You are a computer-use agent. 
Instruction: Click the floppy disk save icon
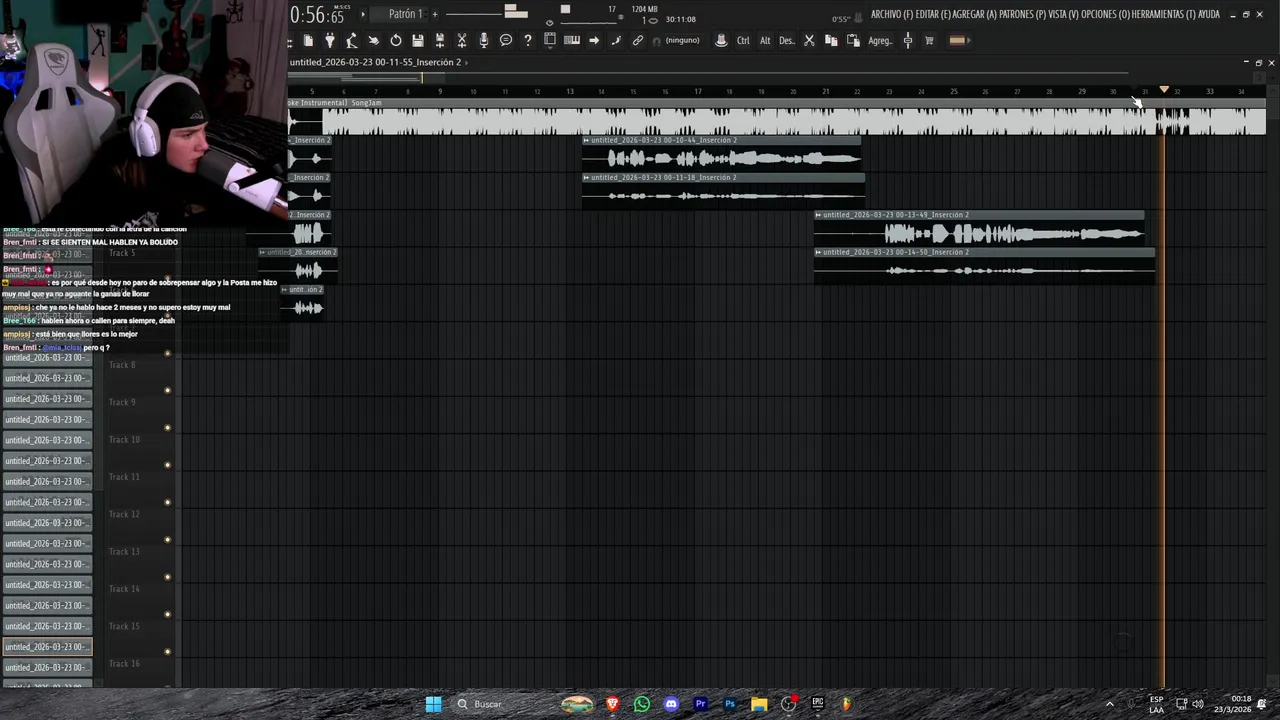(418, 40)
